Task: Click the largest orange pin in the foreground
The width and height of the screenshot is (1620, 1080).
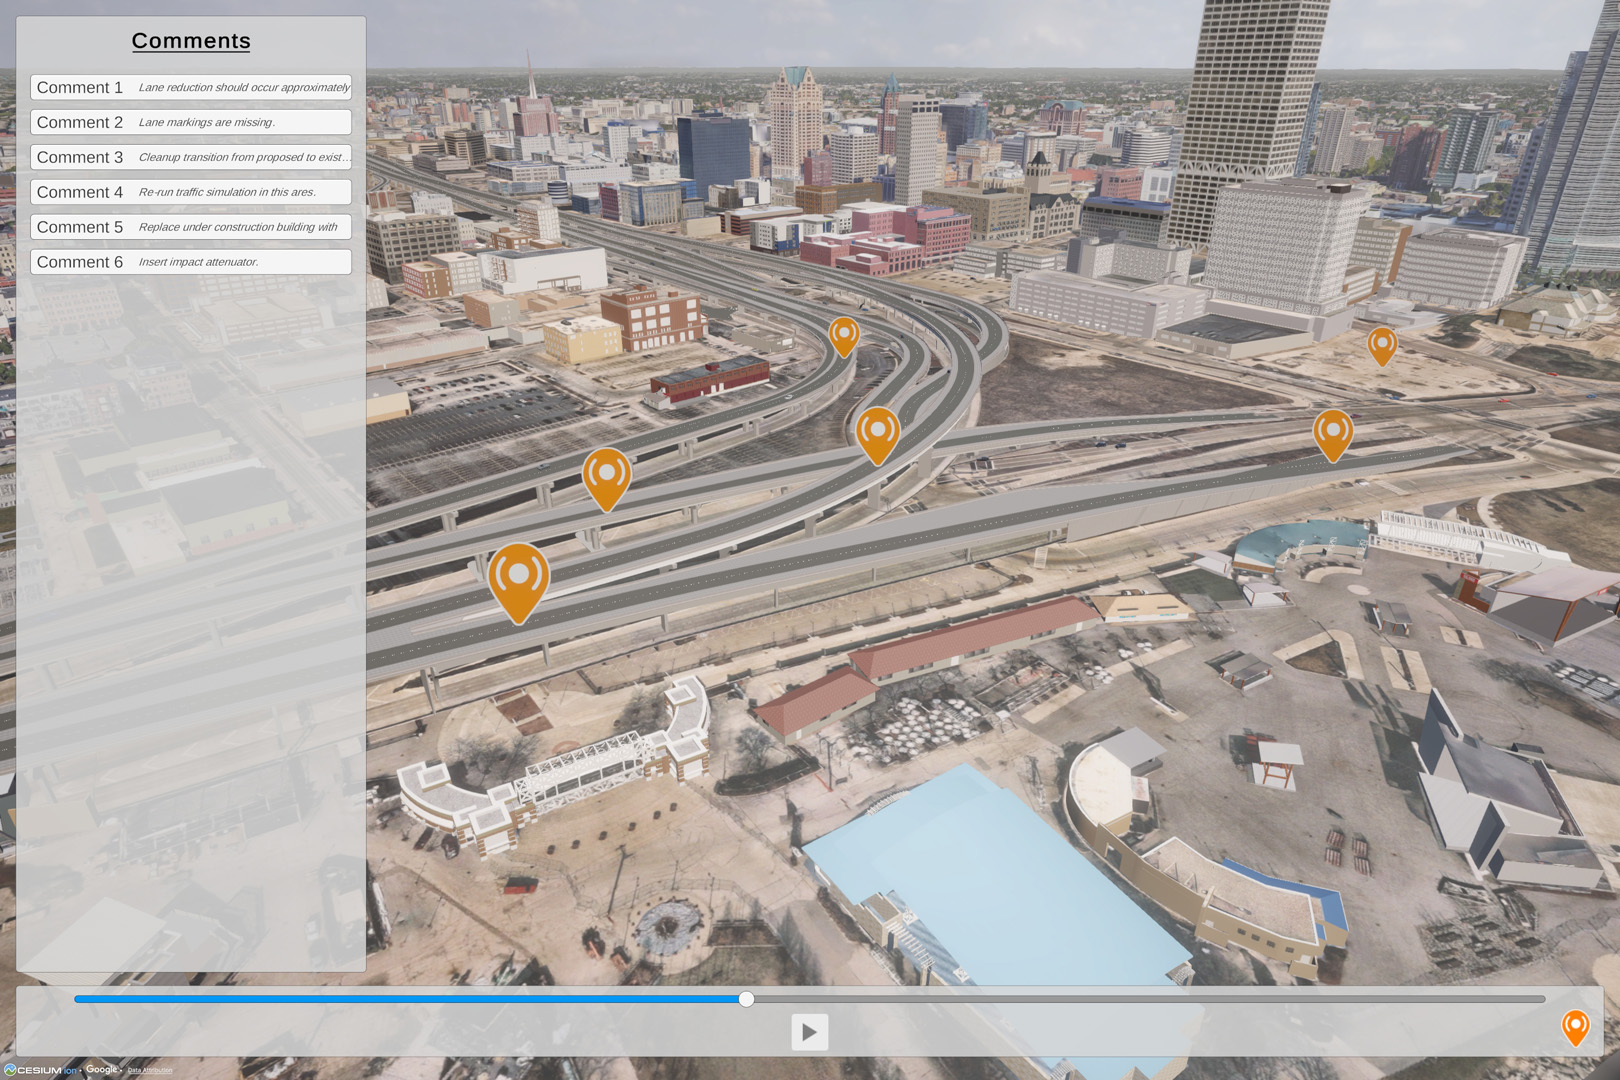Action: coord(518,580)
